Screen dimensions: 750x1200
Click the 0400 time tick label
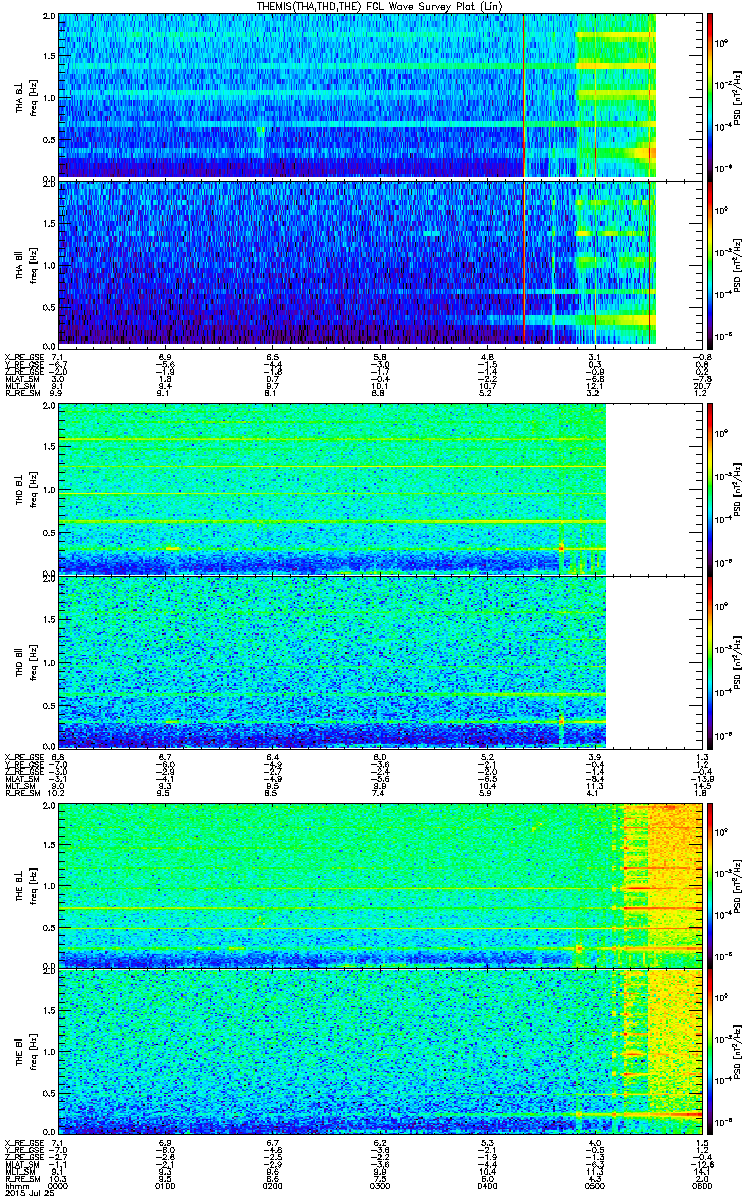click(x=487, y=1185)
